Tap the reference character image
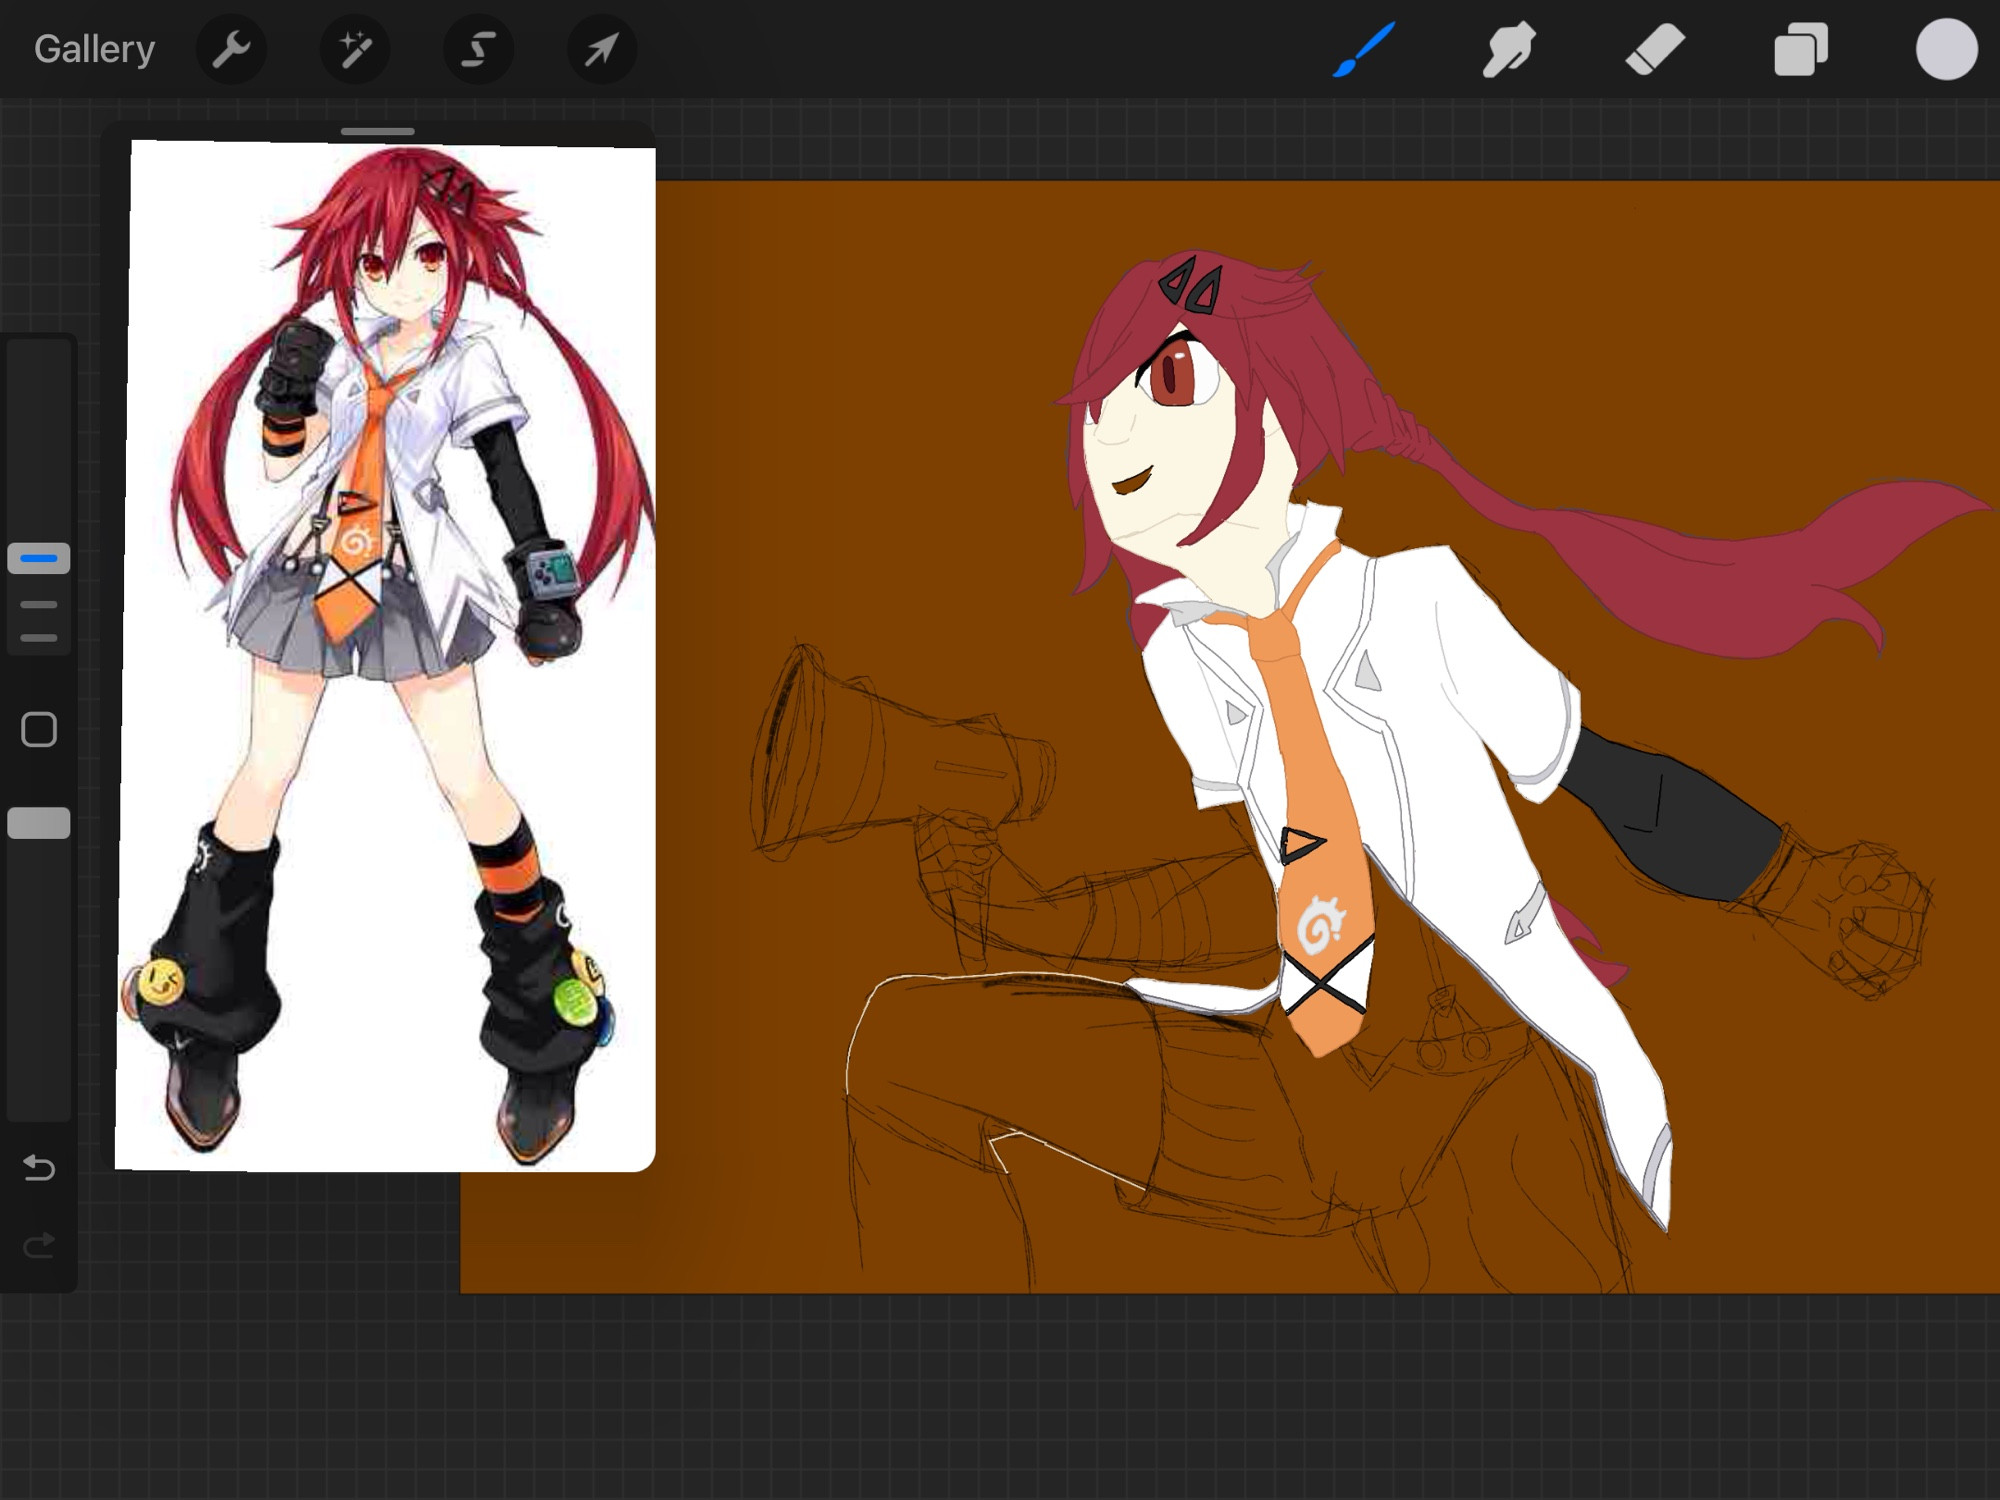This screenshot has width=2000, height=1500. (386, 656)
